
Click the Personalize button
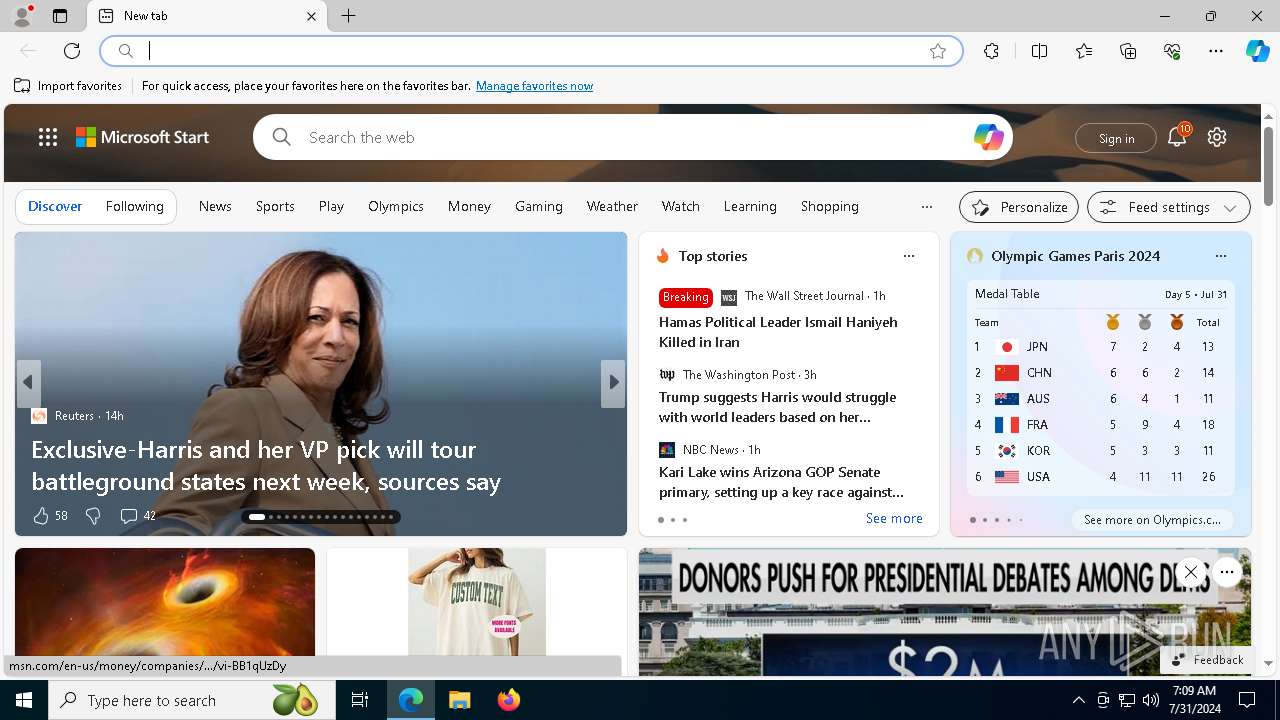(1019, 207)
